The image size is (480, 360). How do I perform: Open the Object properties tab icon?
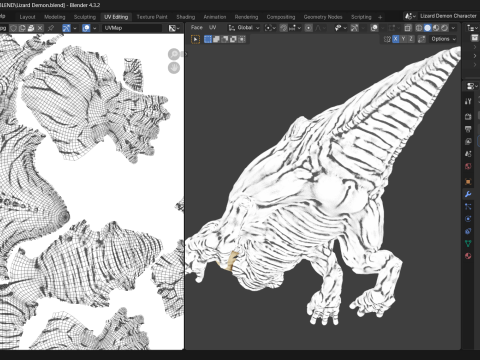[468, 182]
